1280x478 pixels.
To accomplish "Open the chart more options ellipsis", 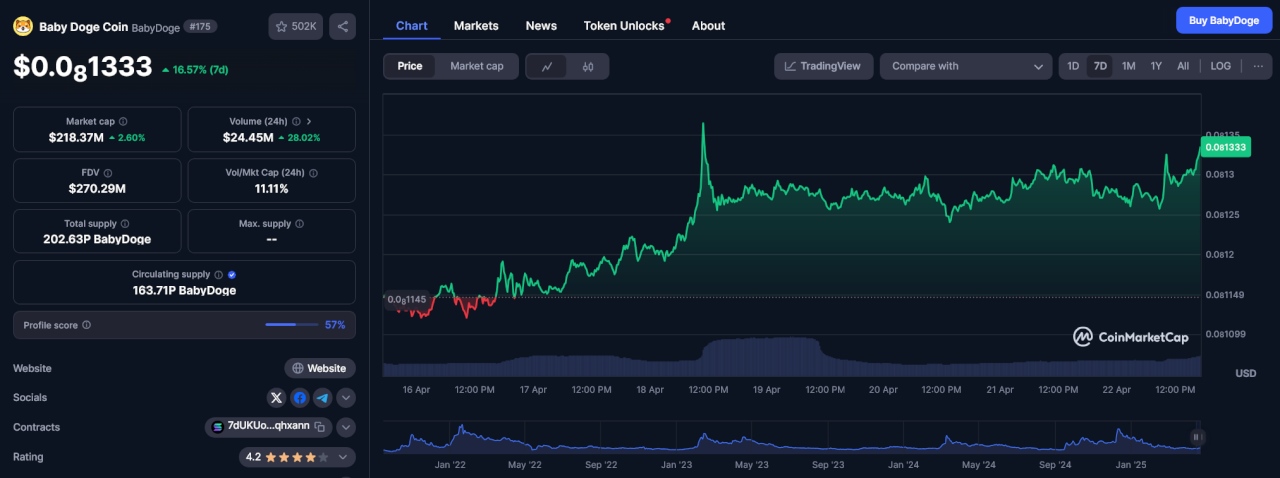I will tap(1257, 66).
